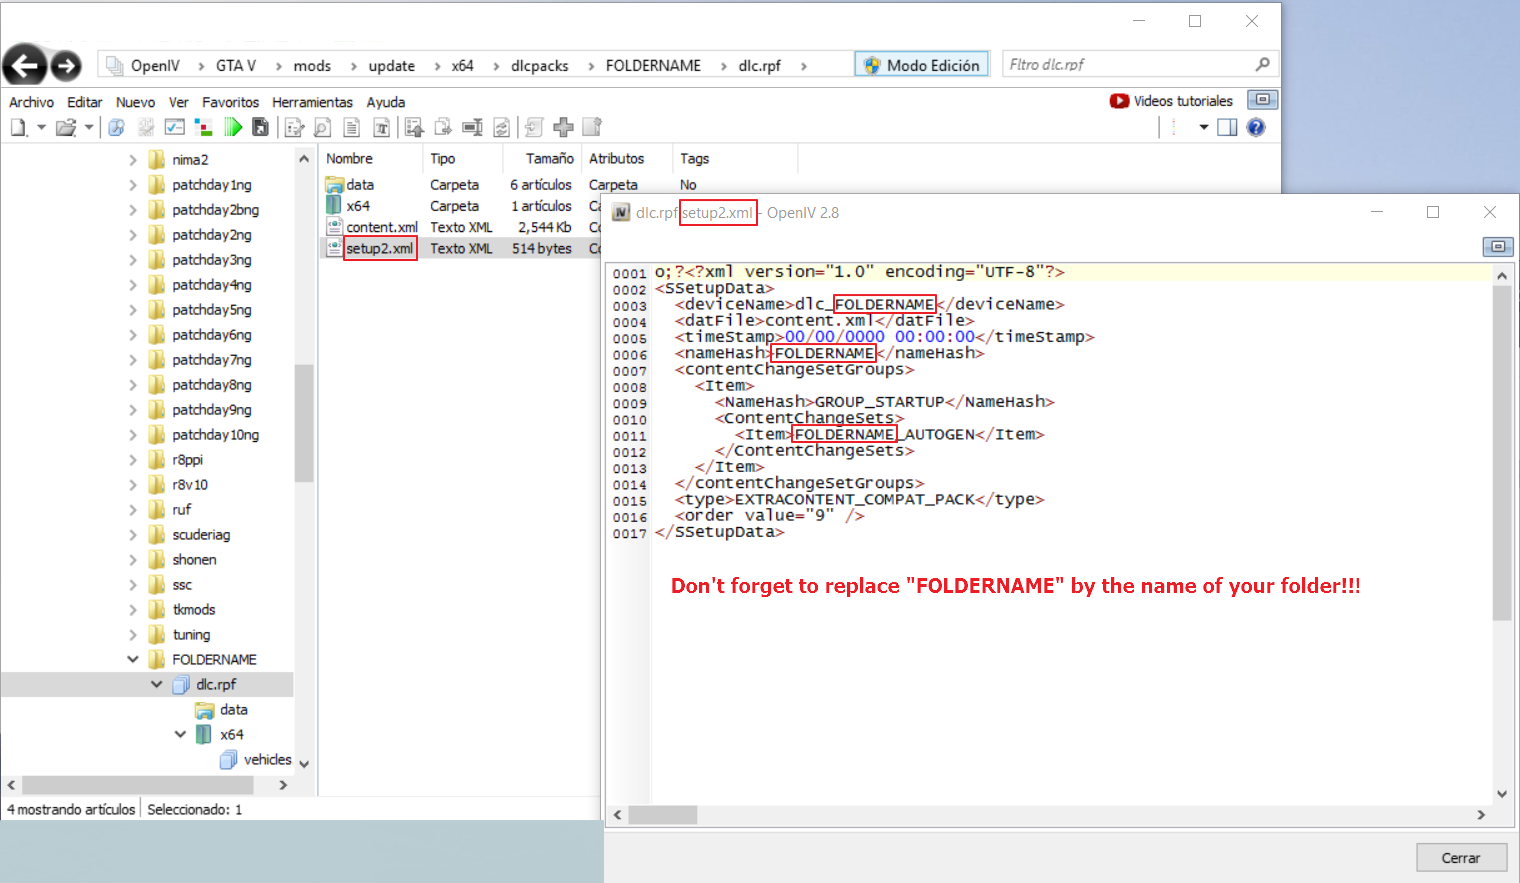This screenshot has height=883, width=1520.
Task: Click the red-green blocks toolbar icon
Action: point(204,127)
